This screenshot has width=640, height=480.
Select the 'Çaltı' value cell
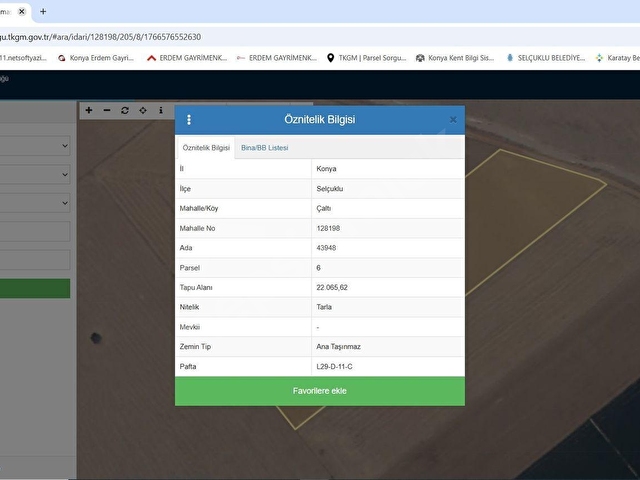(388, 208)
